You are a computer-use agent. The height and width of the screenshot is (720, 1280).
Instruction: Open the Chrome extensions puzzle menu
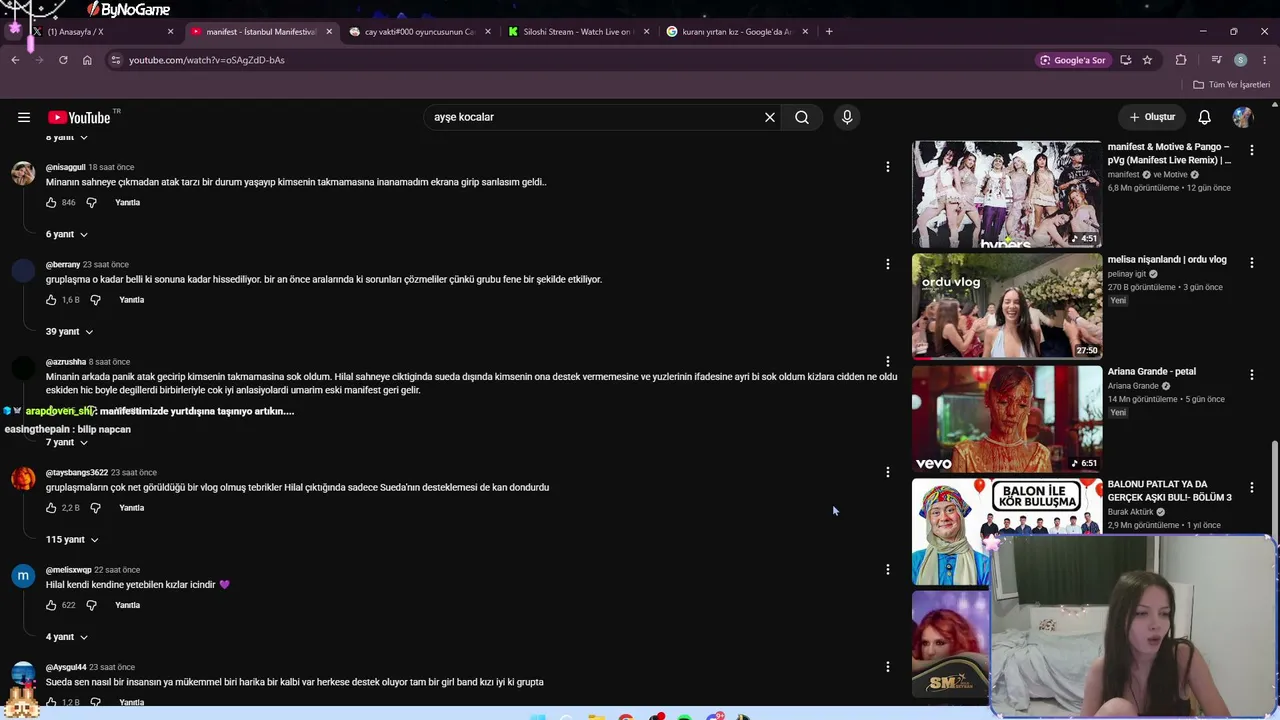[x=1181, y=60]
